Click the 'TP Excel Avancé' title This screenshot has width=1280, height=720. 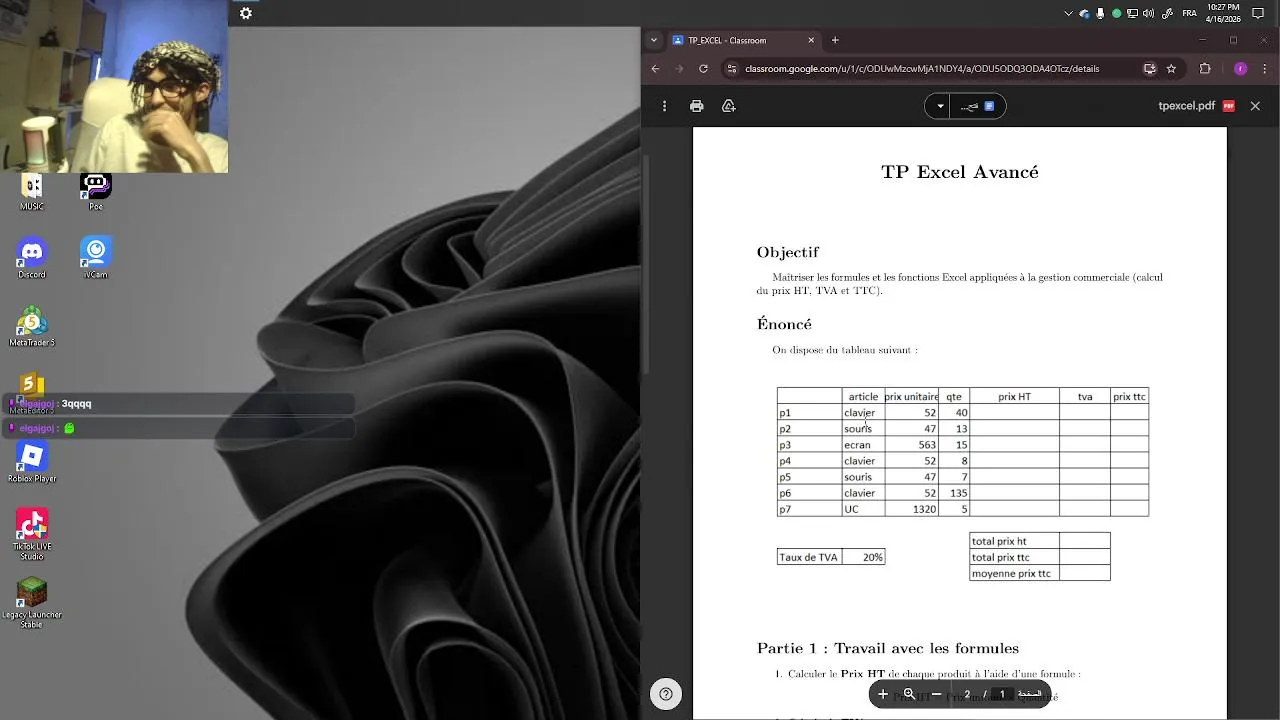(x=959, y=172)
